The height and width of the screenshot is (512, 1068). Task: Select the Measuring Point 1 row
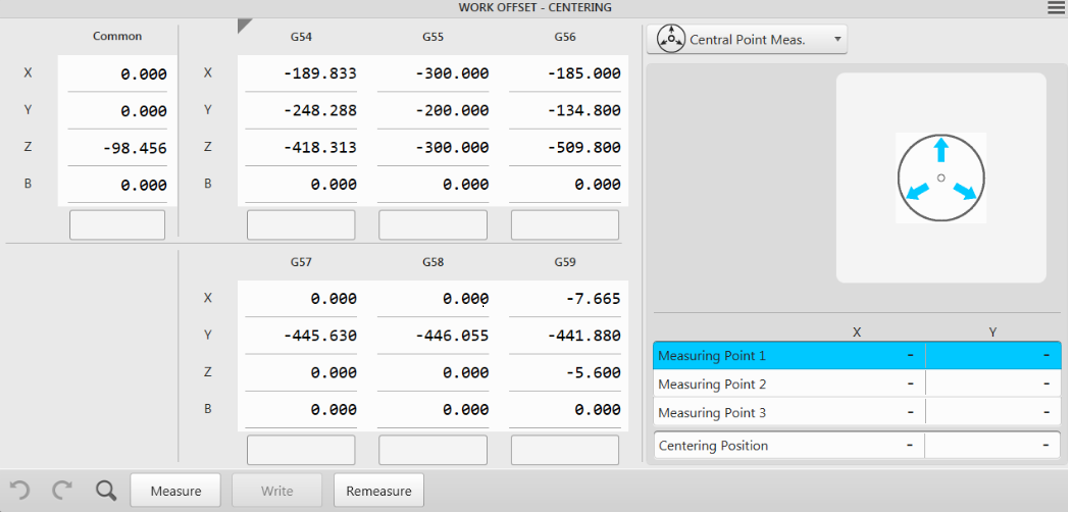click(x=857, y=355)
